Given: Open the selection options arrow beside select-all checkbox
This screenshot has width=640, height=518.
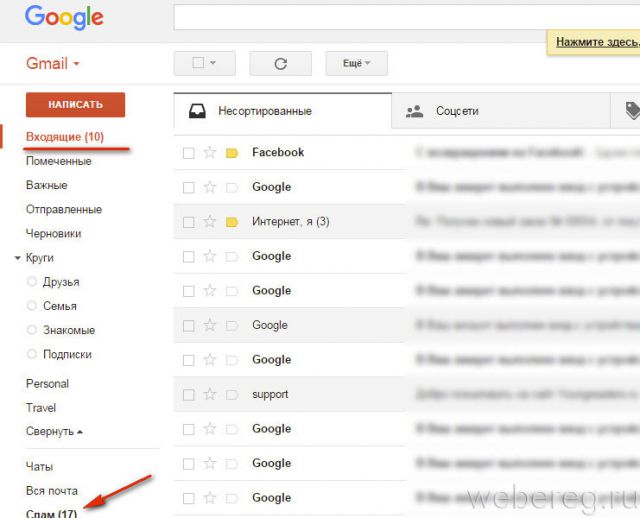Looking at the screenshot, I should tap(213, 63).
